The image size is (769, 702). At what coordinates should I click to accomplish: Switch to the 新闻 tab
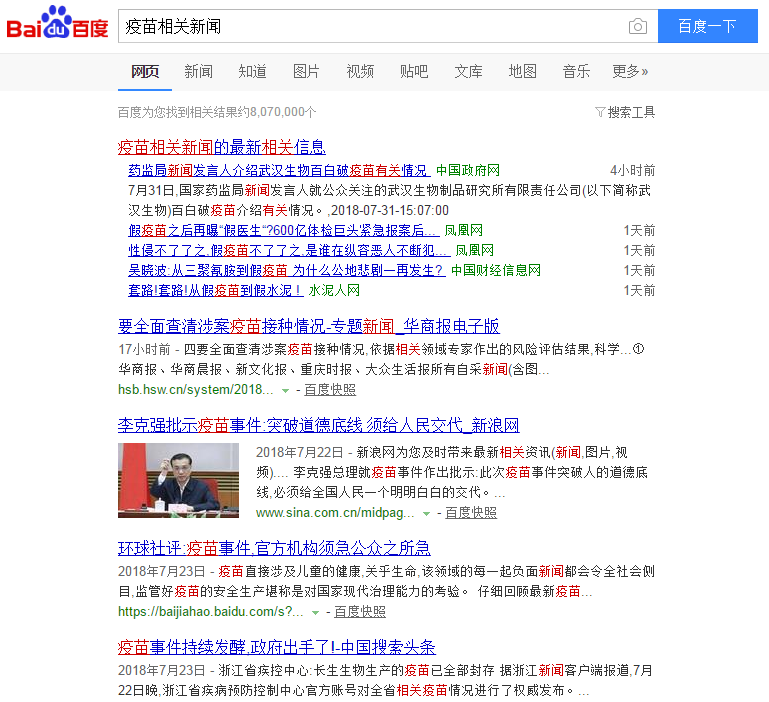(199, 72)
